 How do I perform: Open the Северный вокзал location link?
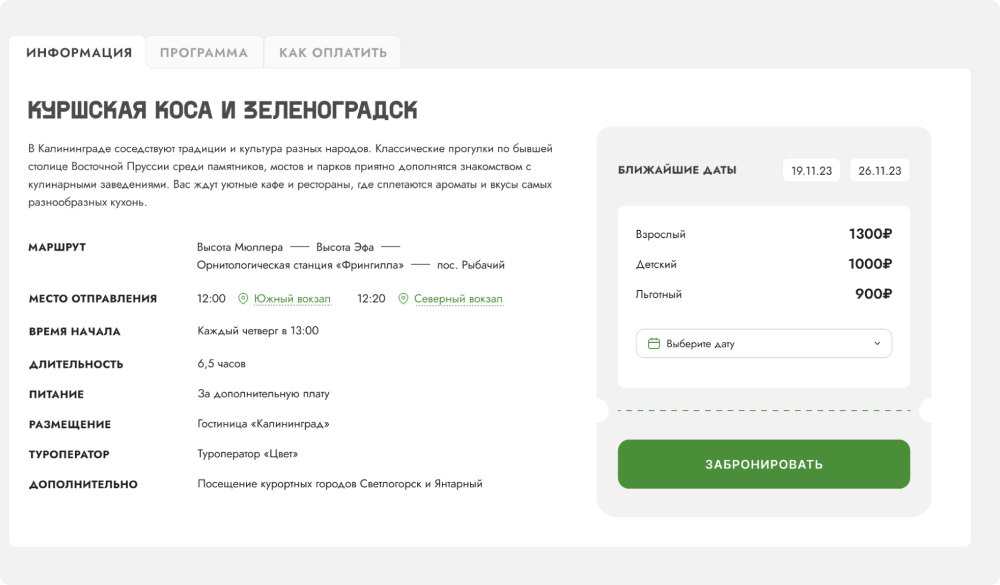pyautogui.click(x=458, y=299)
